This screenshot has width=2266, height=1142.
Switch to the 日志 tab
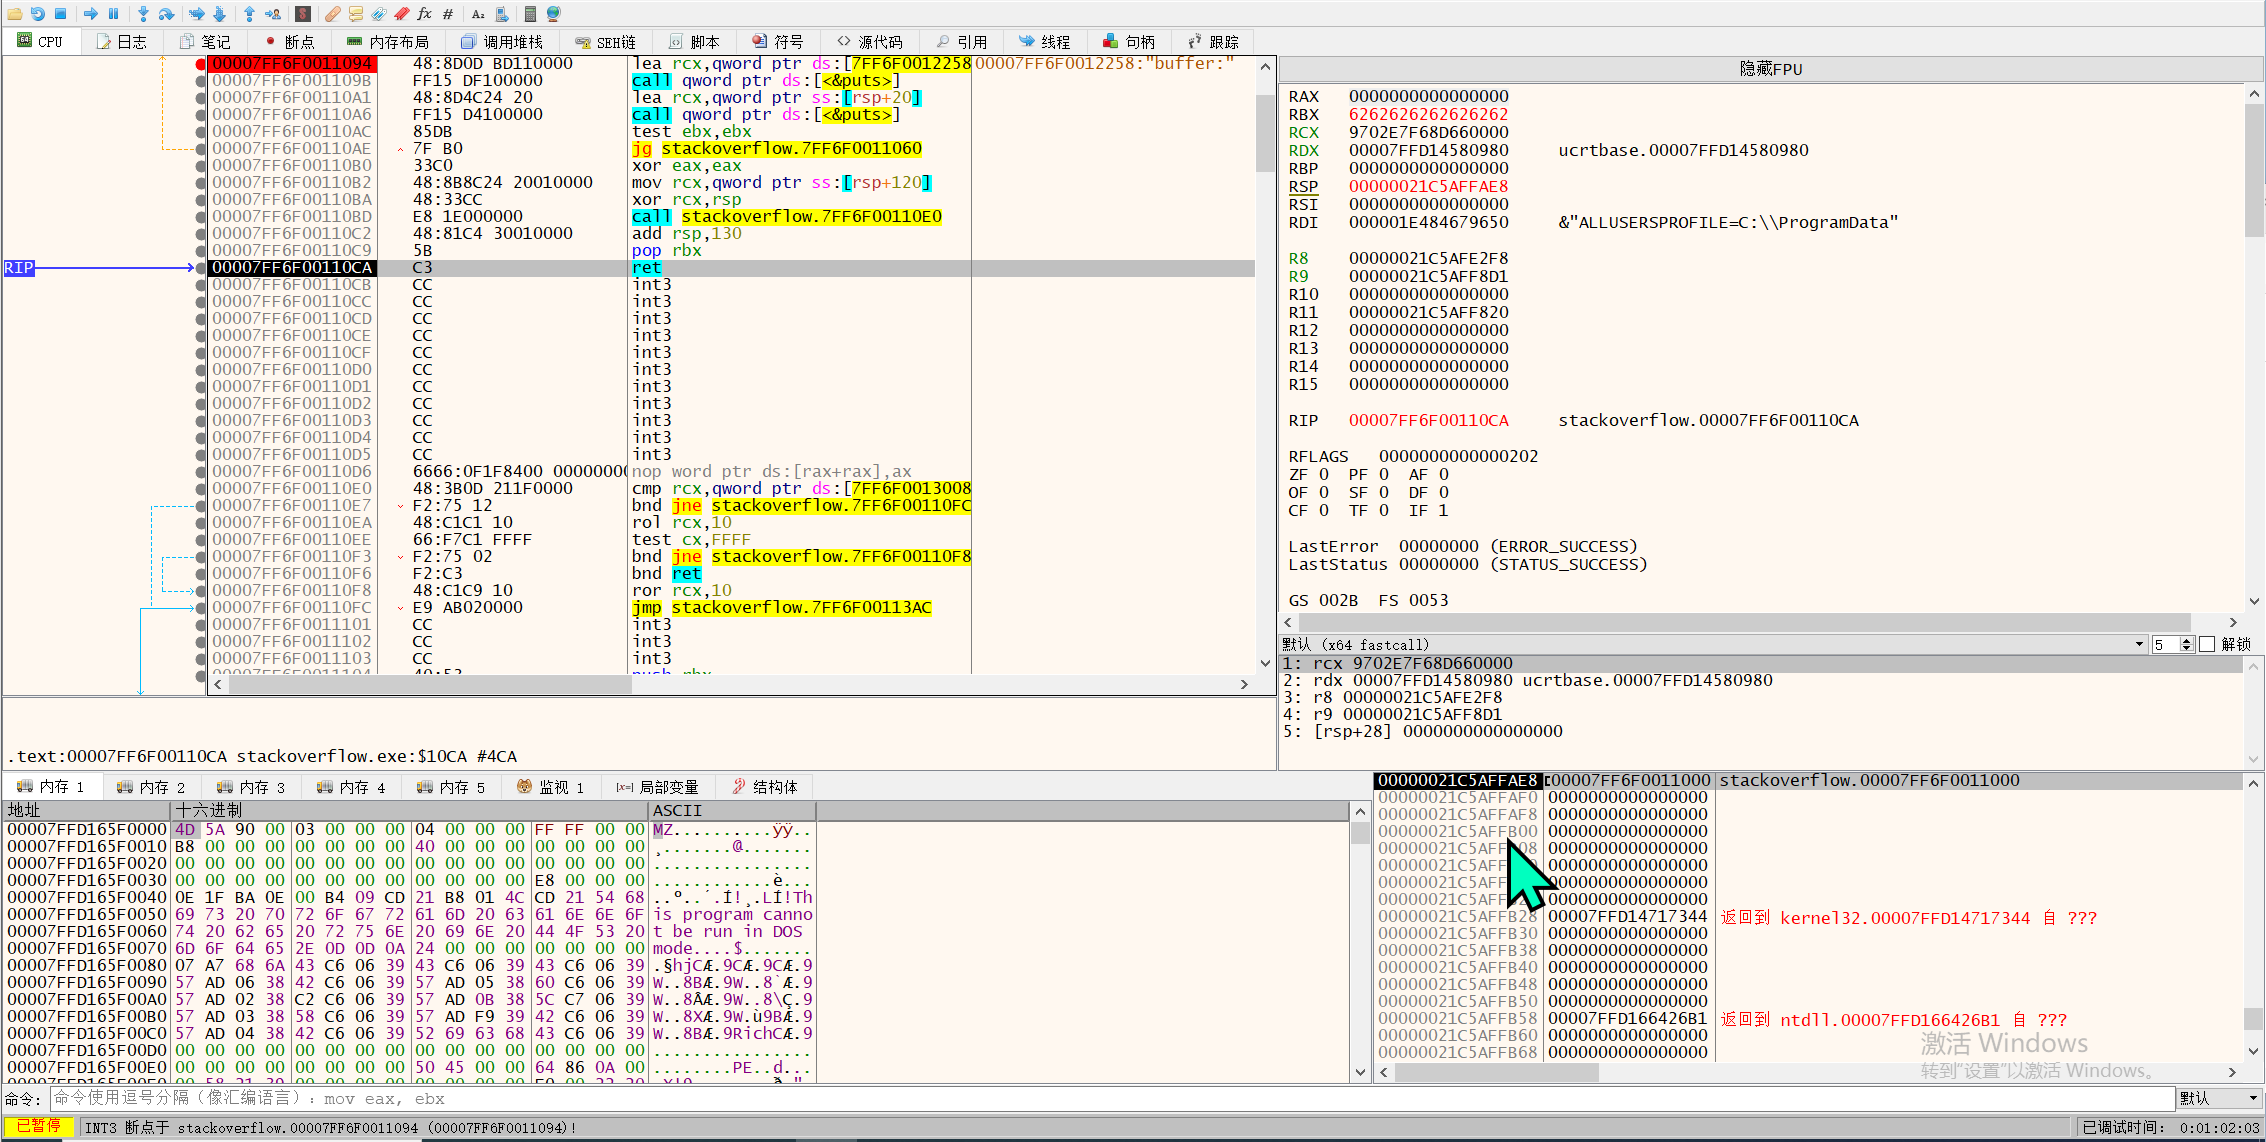coord(122,41)
